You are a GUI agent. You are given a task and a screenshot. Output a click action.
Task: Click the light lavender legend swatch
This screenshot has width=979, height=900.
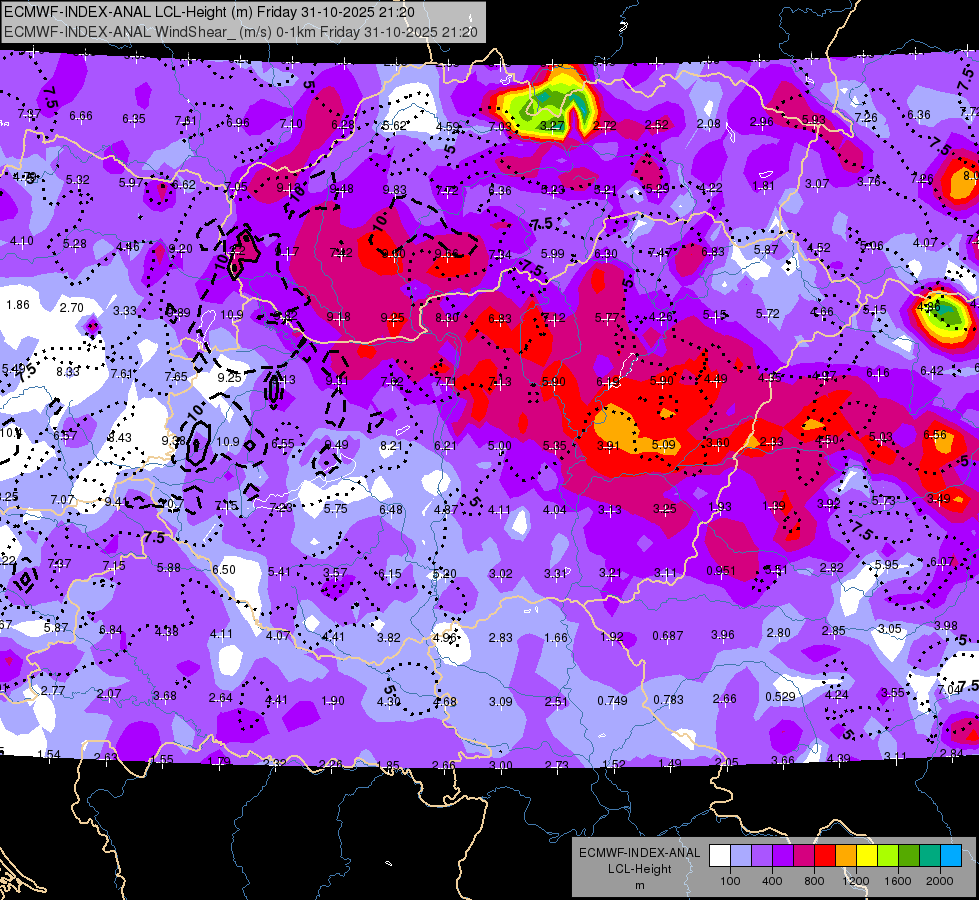click(740, 856)
